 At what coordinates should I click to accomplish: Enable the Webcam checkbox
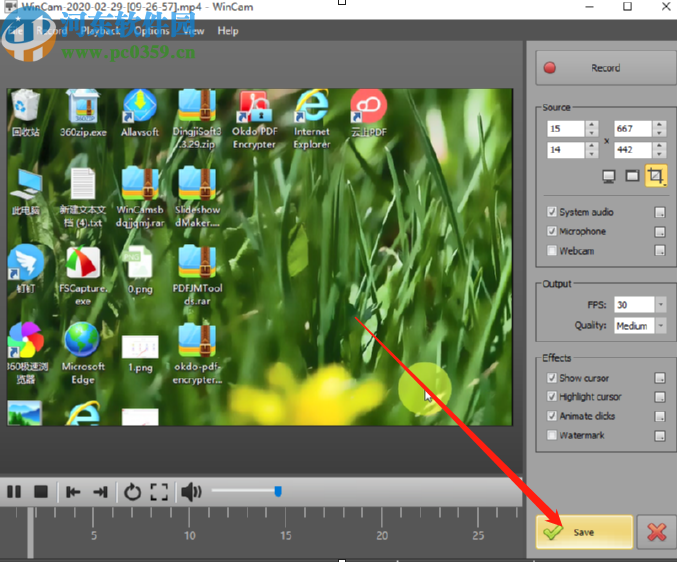coord(552,251)
